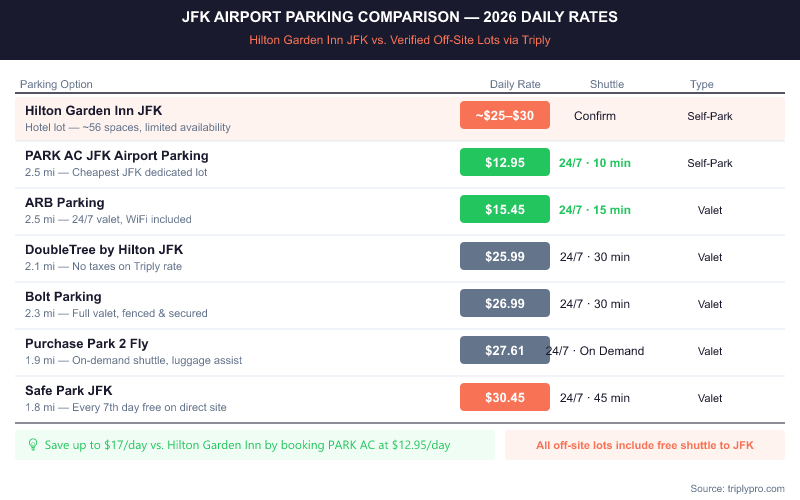Select the ~$25–$30 Hilton rate badge
Image resolution: width=800 pixels, height=500 pixels.
(x=505, y=116)
